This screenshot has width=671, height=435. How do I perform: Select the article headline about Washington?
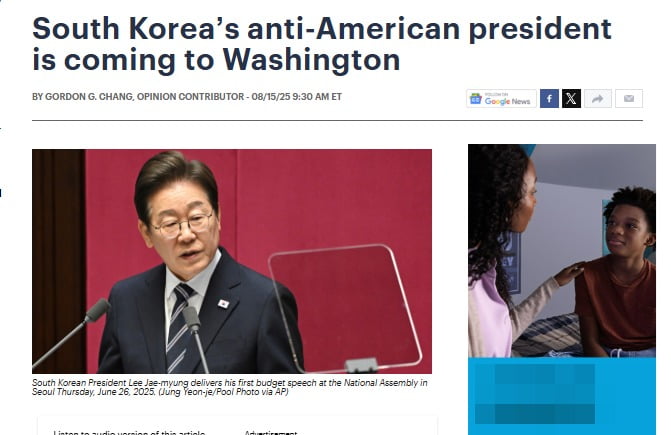[321, 44]
